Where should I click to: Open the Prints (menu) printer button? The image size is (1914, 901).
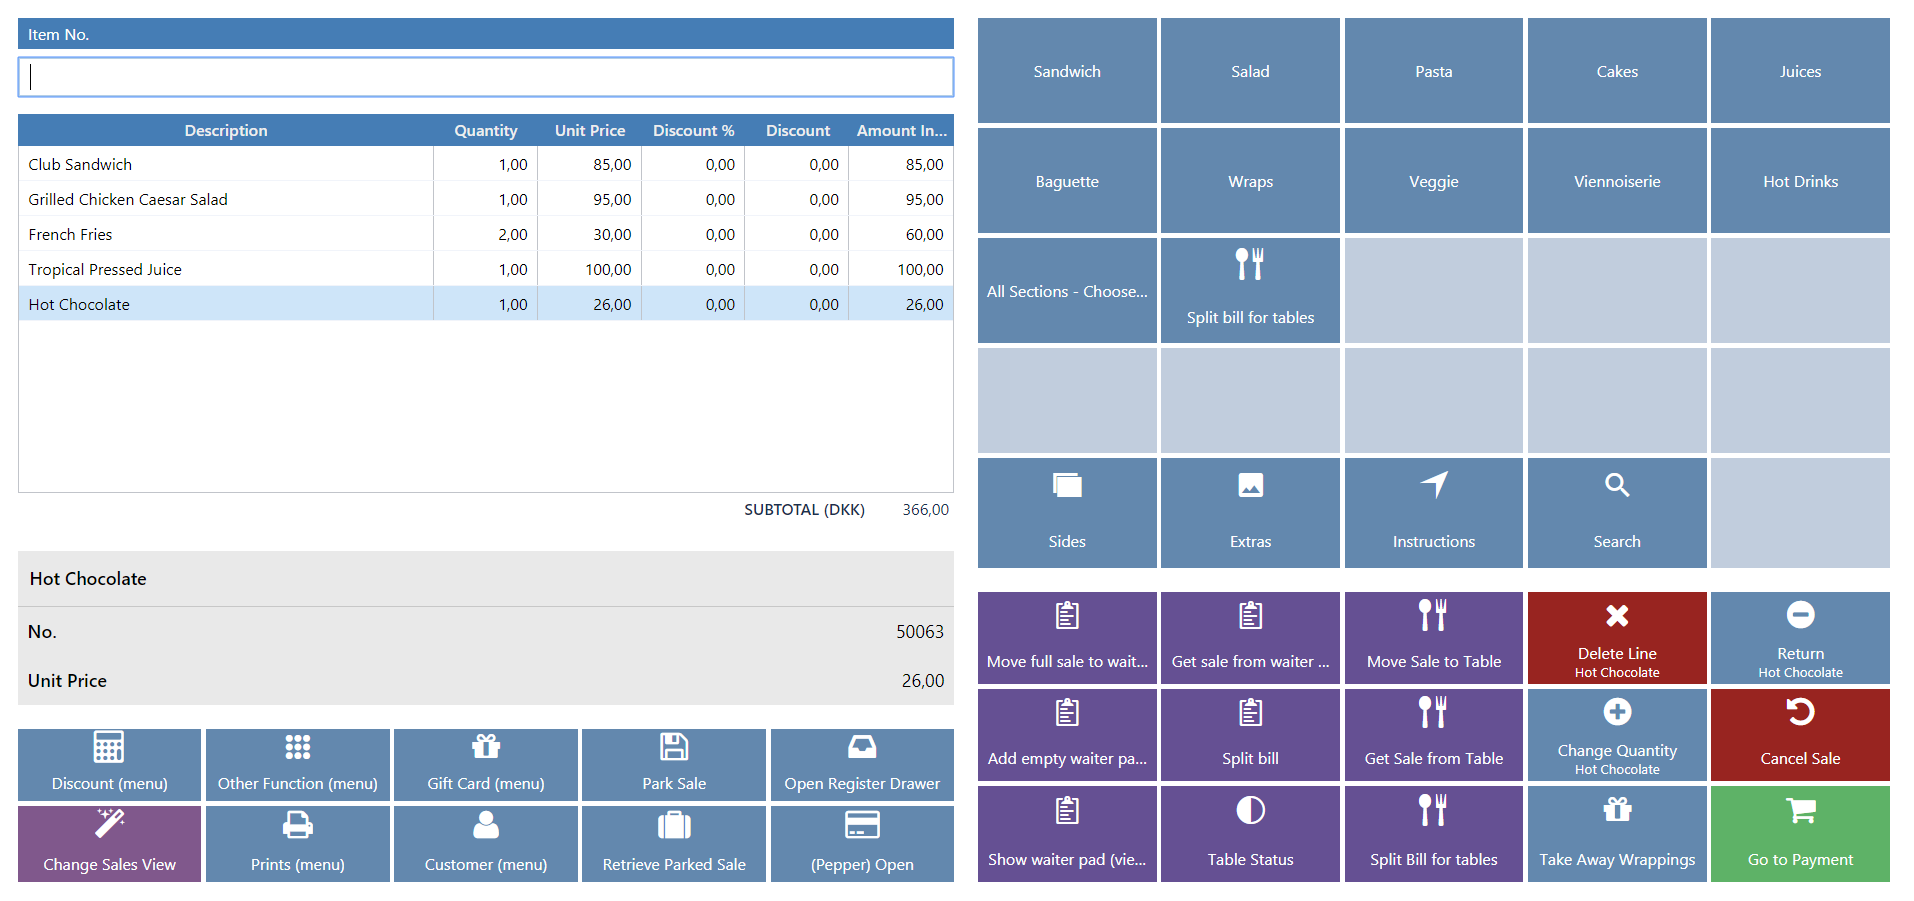coord(297,844)
